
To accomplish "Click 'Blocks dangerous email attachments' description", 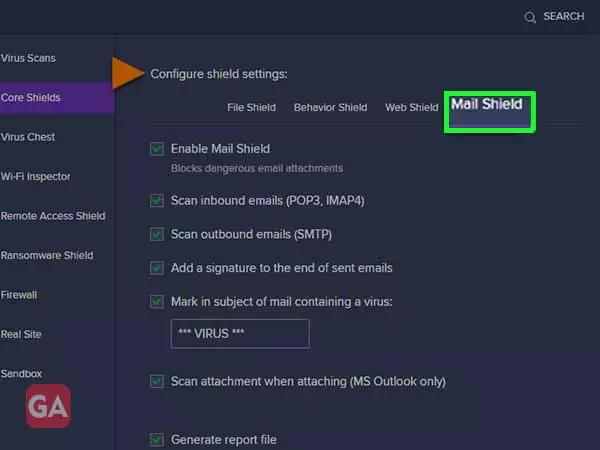I will click(257, 168).
